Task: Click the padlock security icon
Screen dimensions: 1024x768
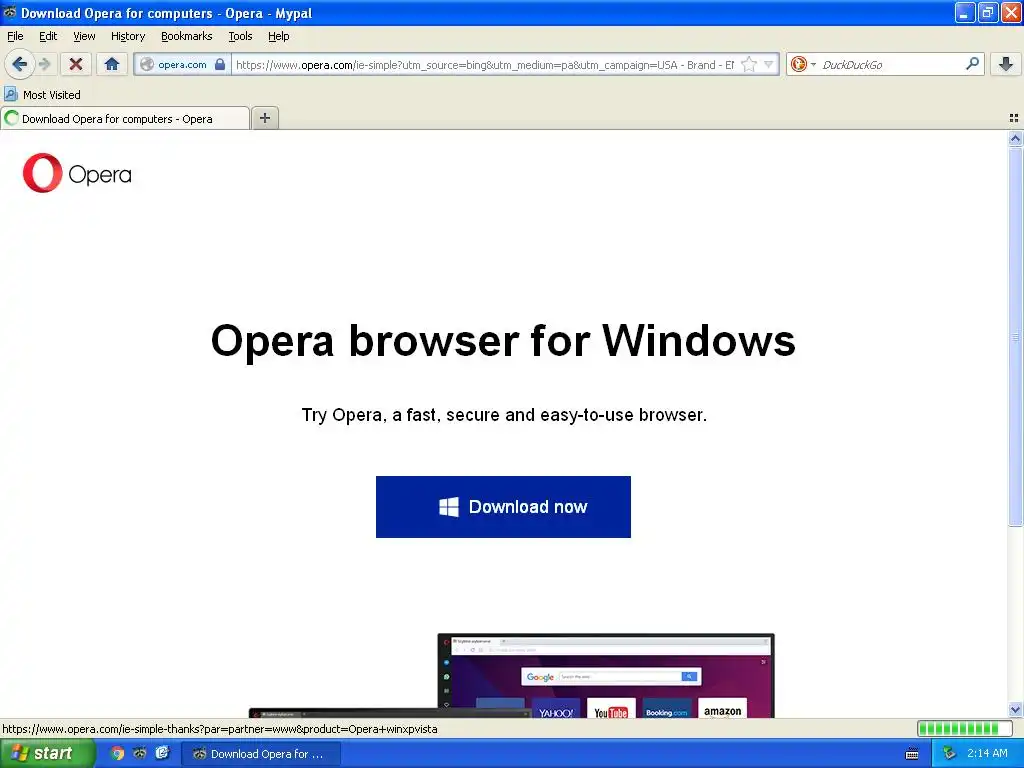Action: (x=220, y=64)
